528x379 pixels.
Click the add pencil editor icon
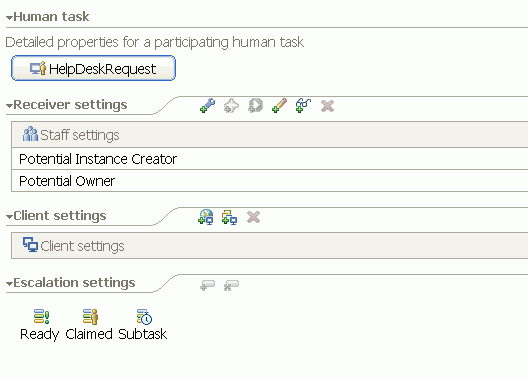point(279,106)
